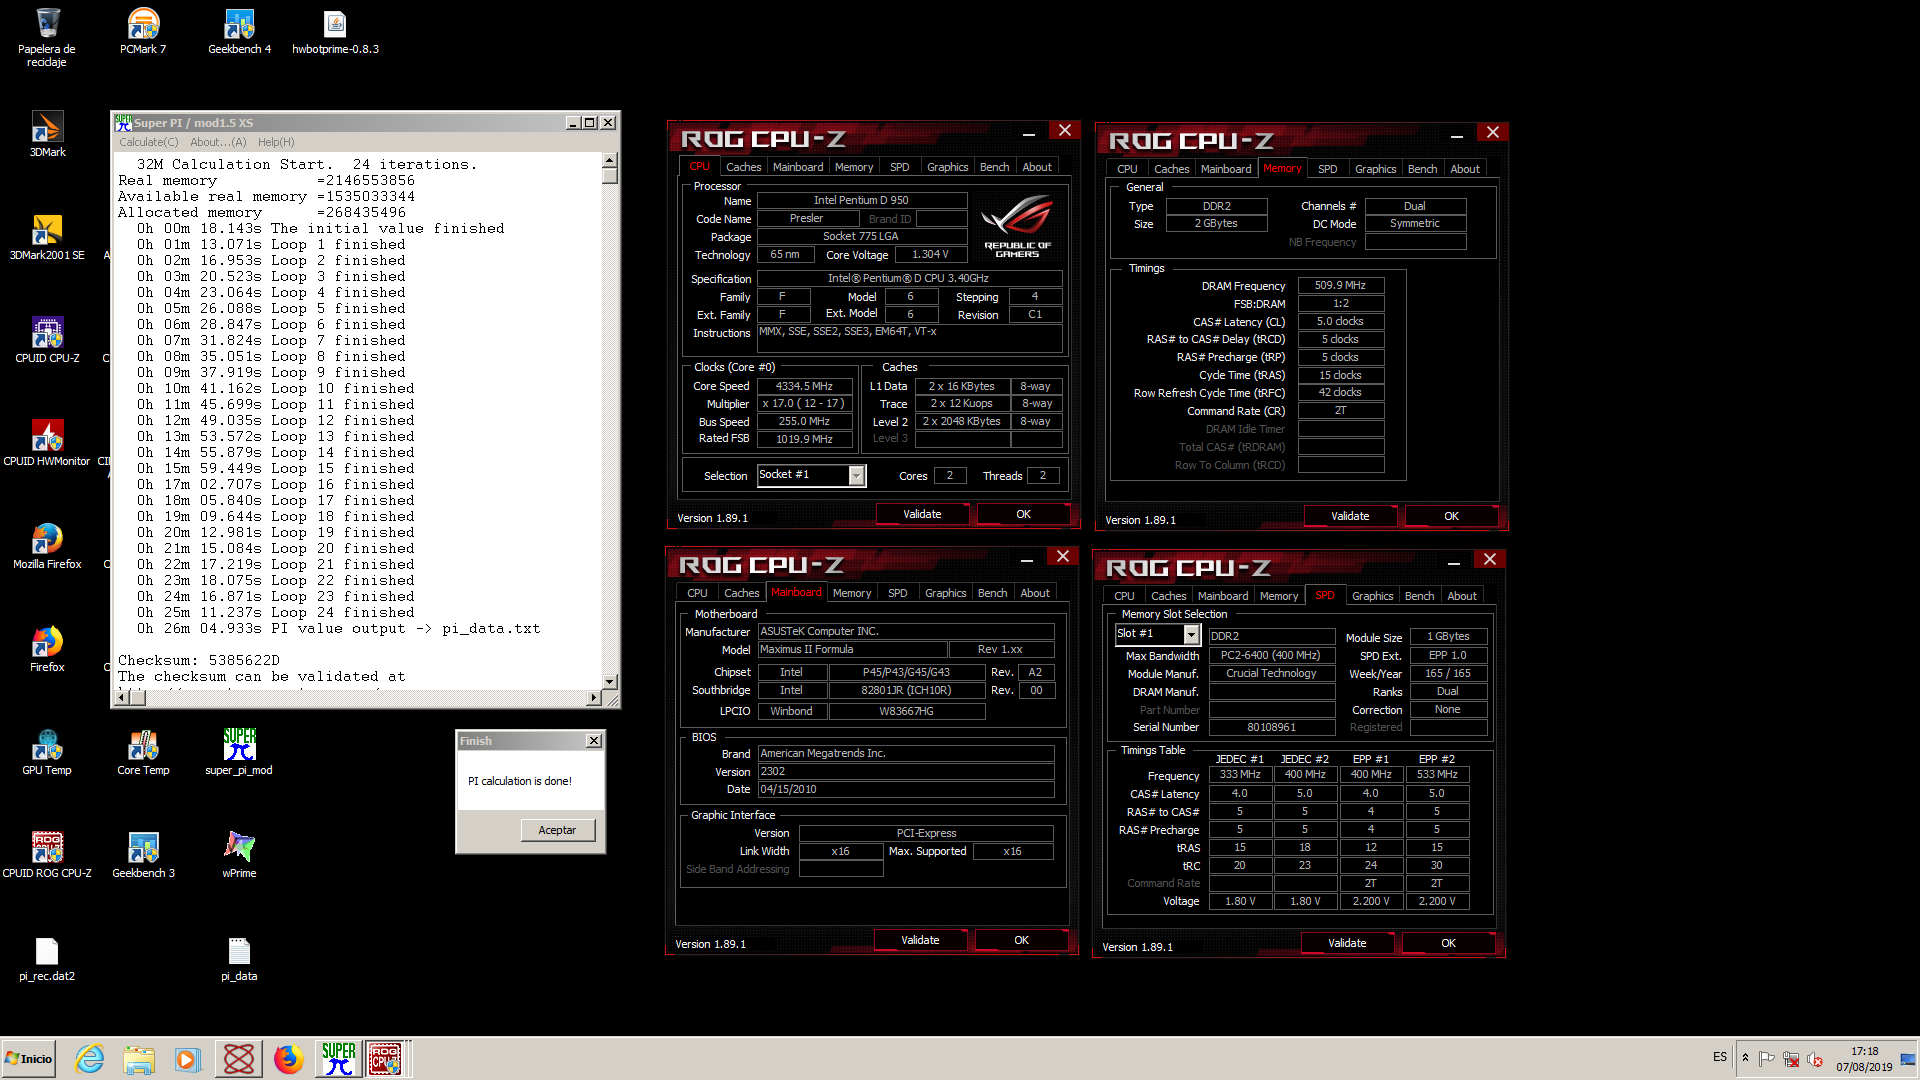Close the Finish dialog
The width and height of the screenshot is (1920, 1080).
tap(594, 741)
